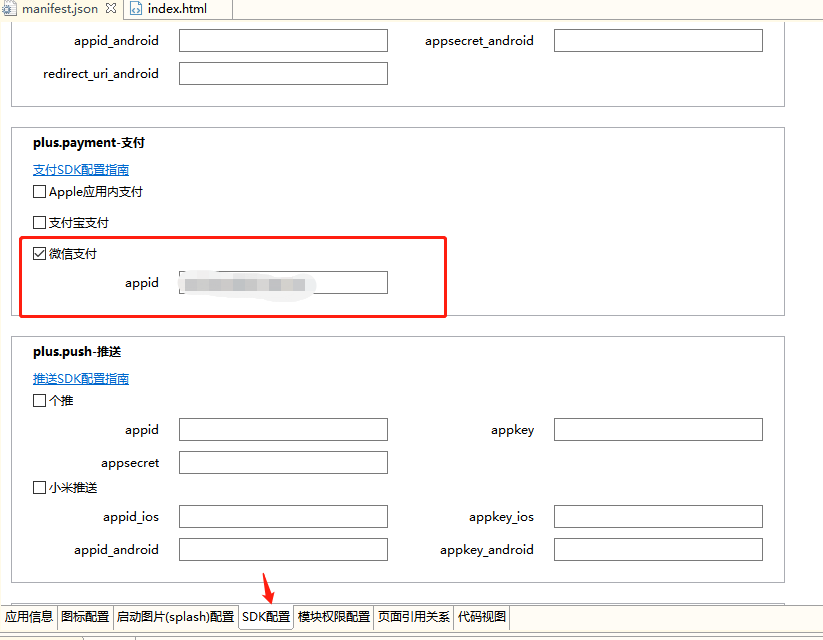823x640 pixels.
Task: Toggle the 小米推送 checkbox
Action: point(40,488)
